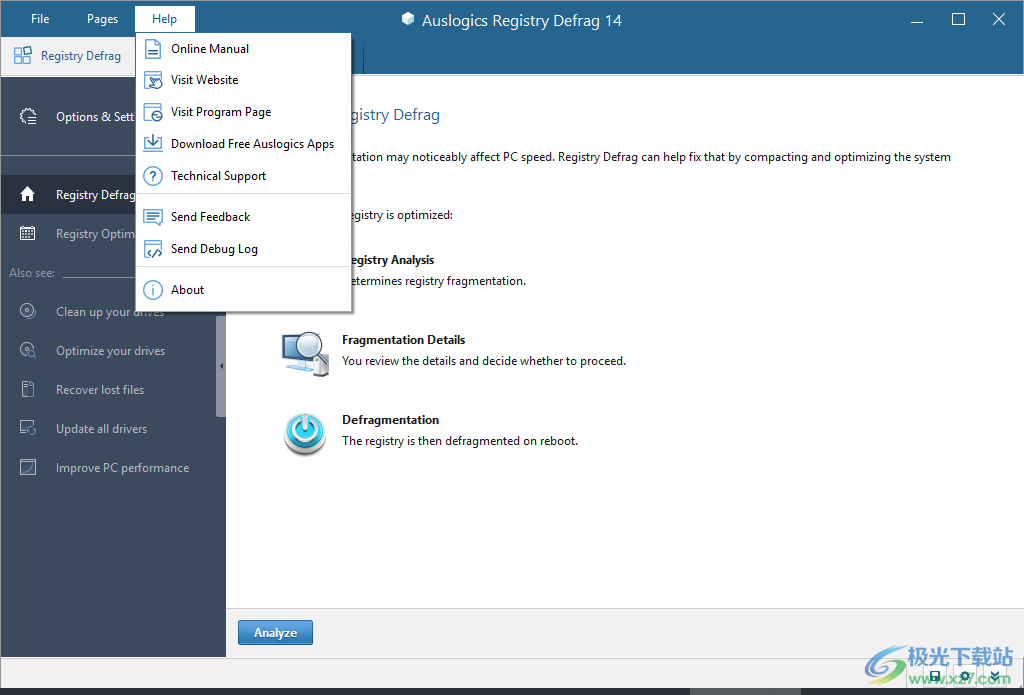Click the gear icon in status bar
The height and width of the screenshot is (695, 1024).
coord(965,676)
